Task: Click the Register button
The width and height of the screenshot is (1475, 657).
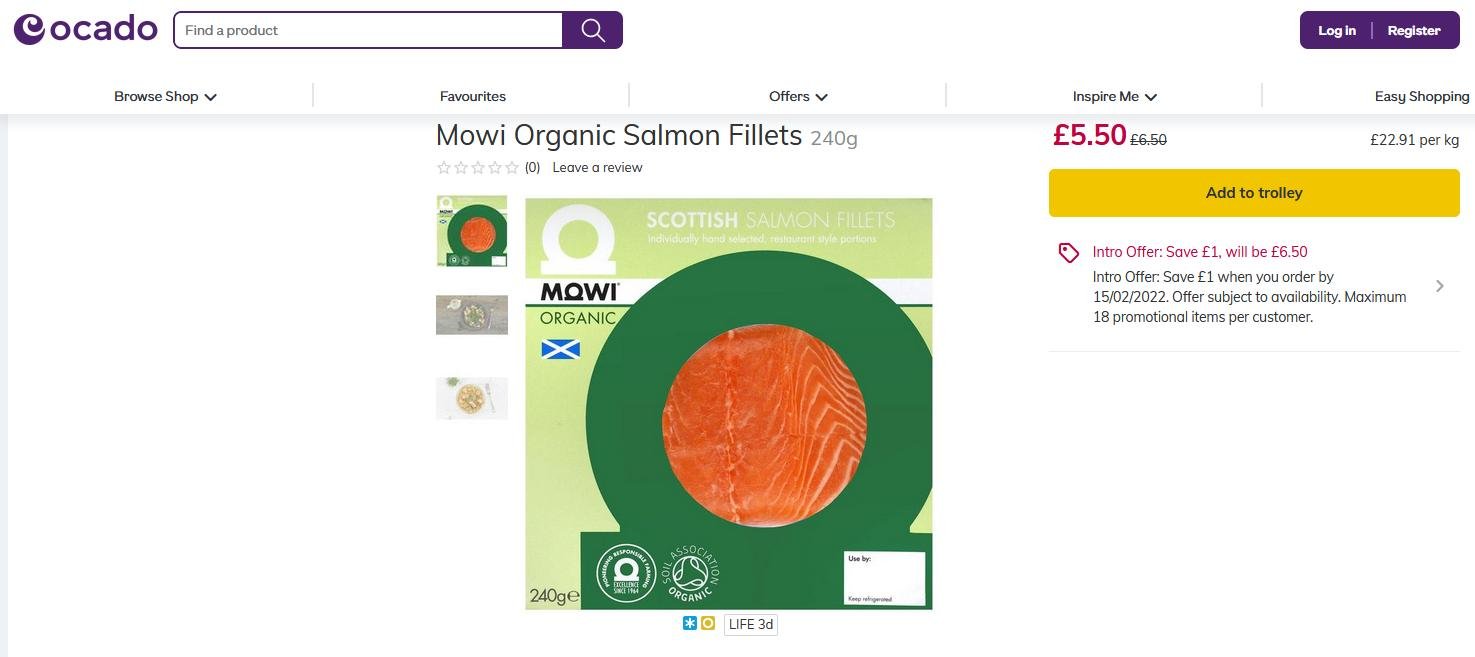Action: point(1413,30)
